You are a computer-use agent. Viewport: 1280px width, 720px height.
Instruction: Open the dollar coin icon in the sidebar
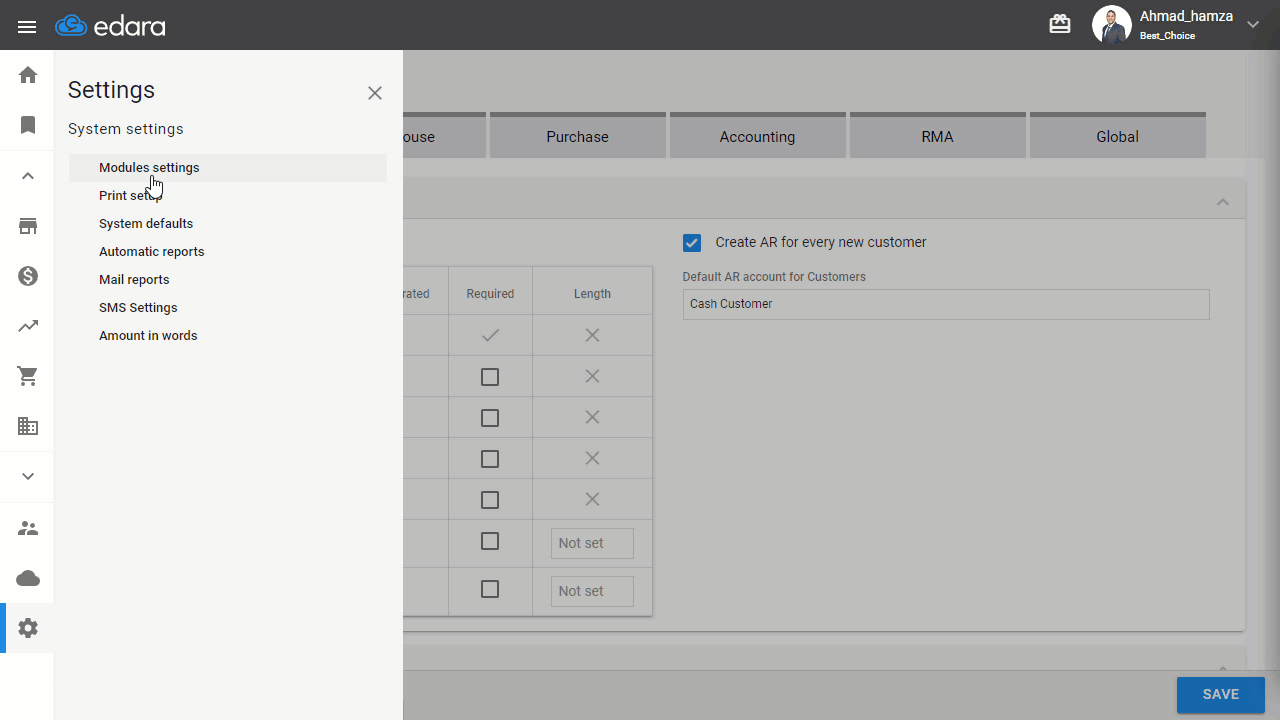pos(28,276)
